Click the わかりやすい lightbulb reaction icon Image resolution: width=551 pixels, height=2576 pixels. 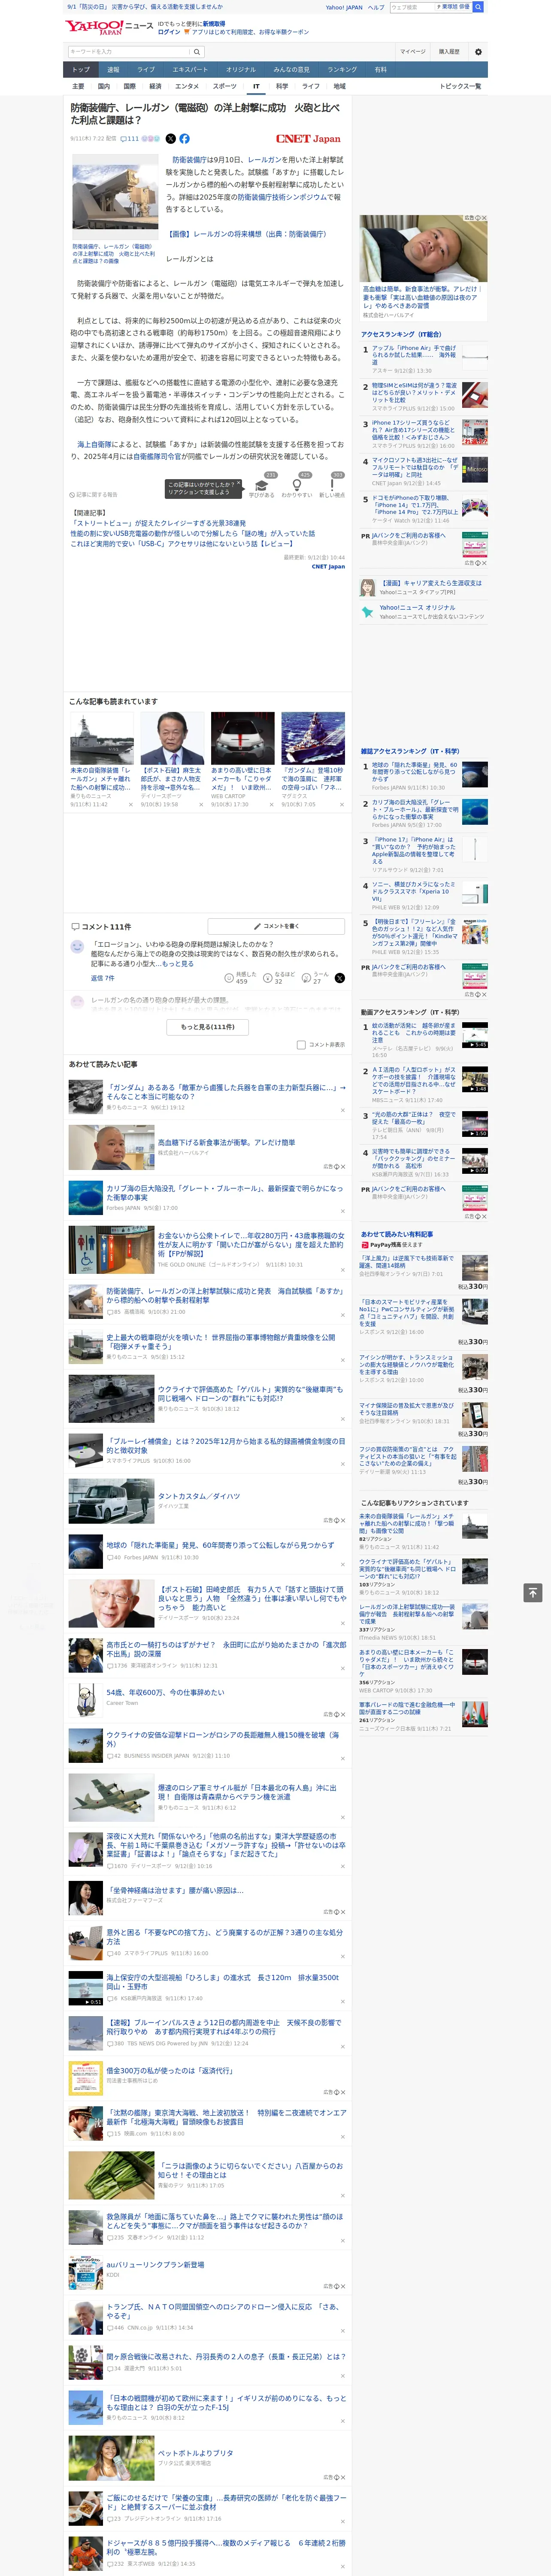point(296,485)
